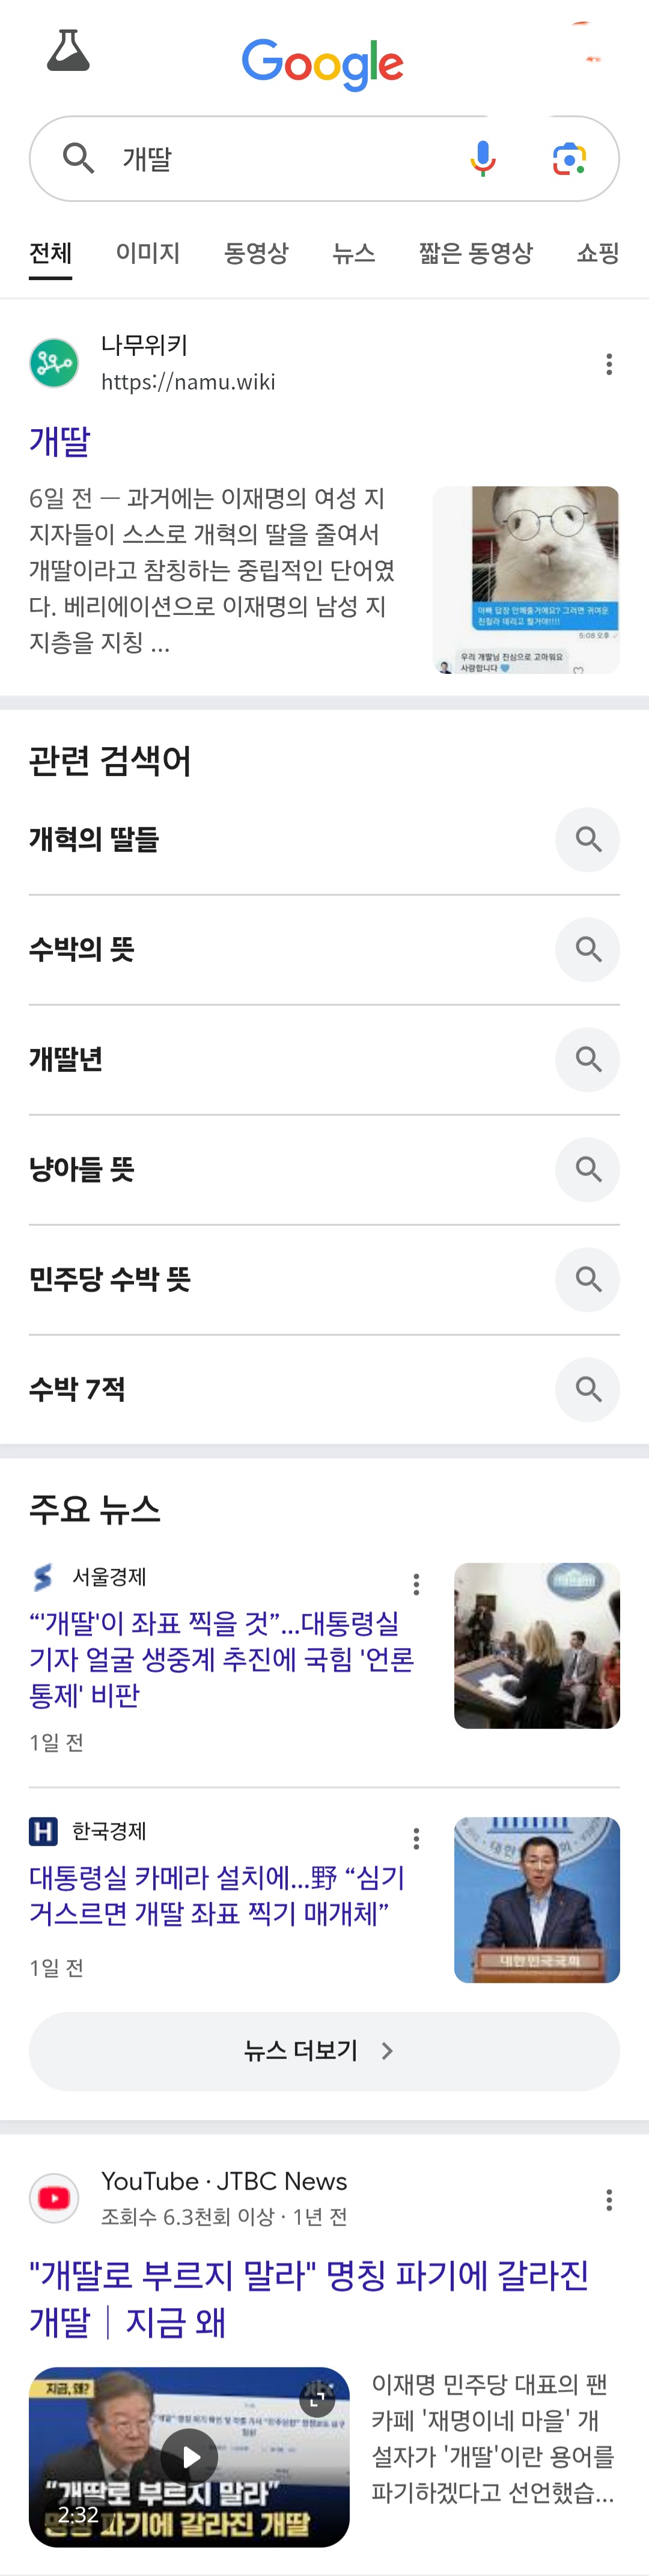Click search icon next to 수박 7적
Image resolution: width=649 pixels, height=2576 pixels.
(587, 1390)
